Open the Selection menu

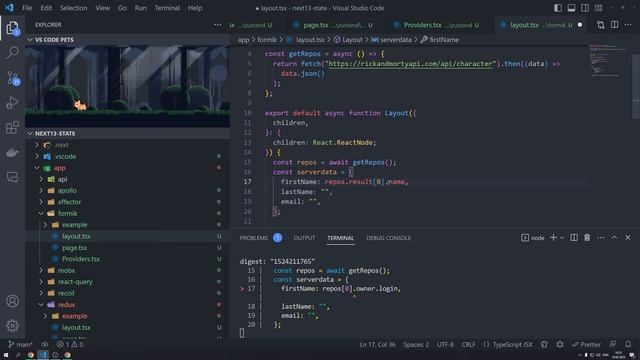tap(73, 8)
